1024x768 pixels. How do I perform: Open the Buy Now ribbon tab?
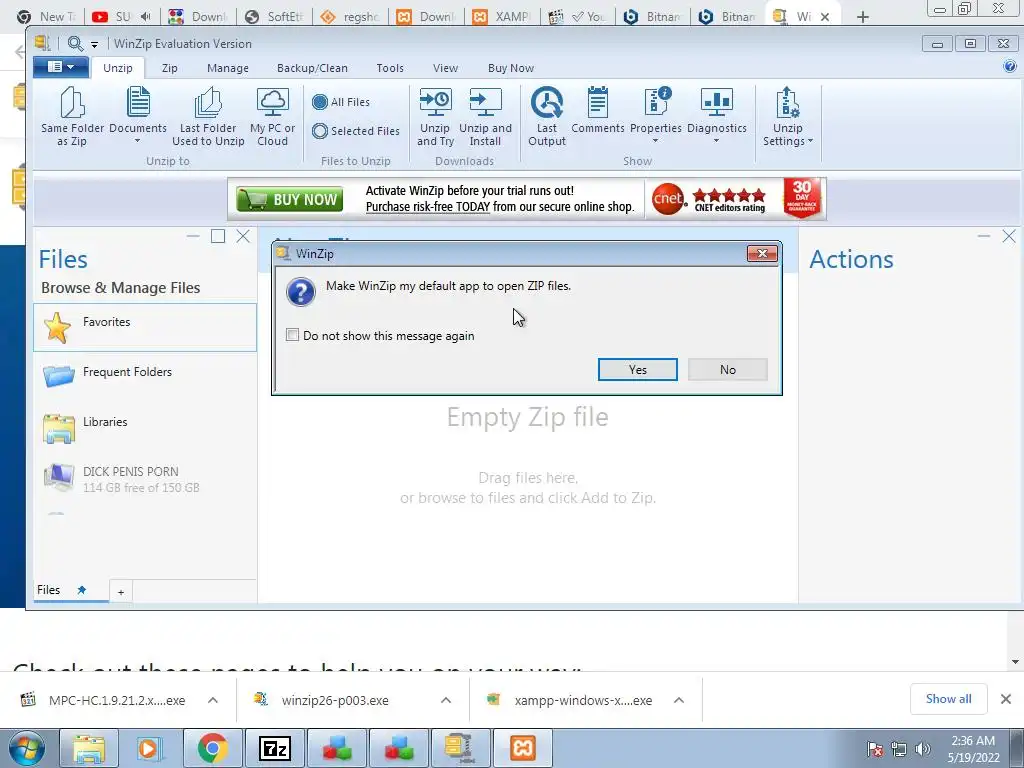tap(511, 68)
